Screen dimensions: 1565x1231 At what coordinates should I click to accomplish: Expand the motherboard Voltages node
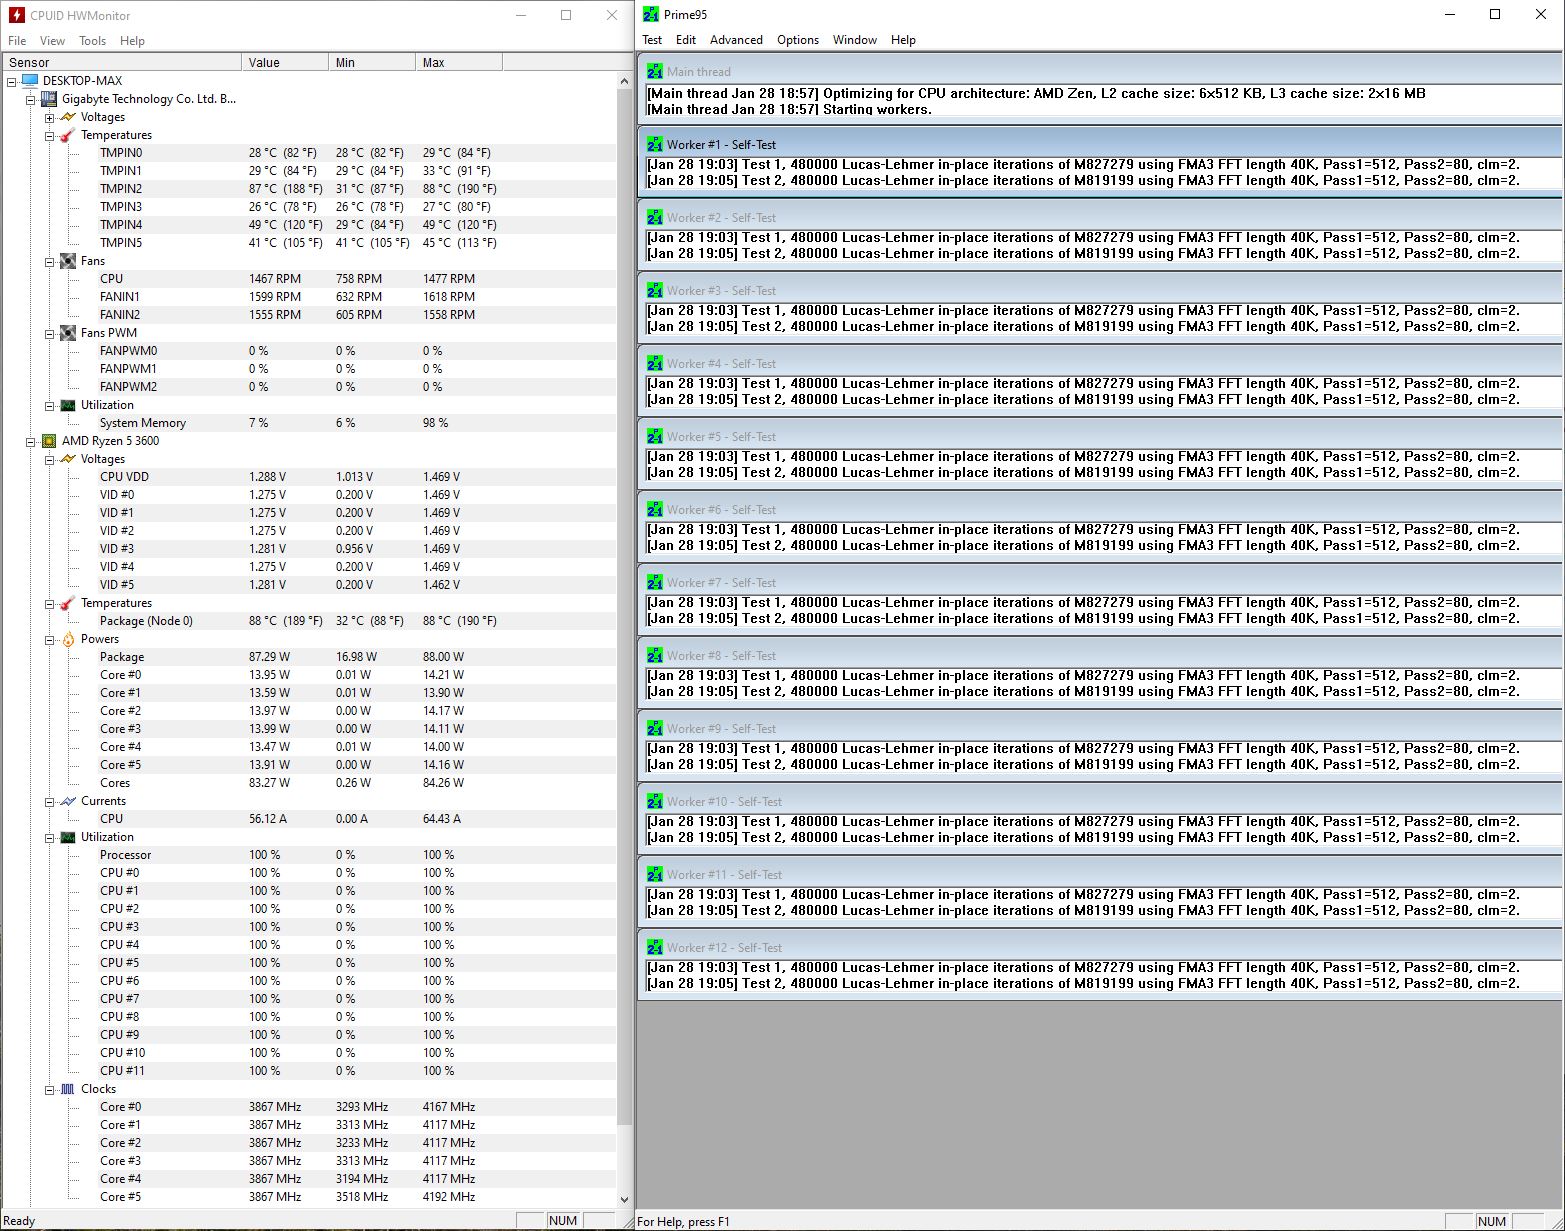[49, 117]
